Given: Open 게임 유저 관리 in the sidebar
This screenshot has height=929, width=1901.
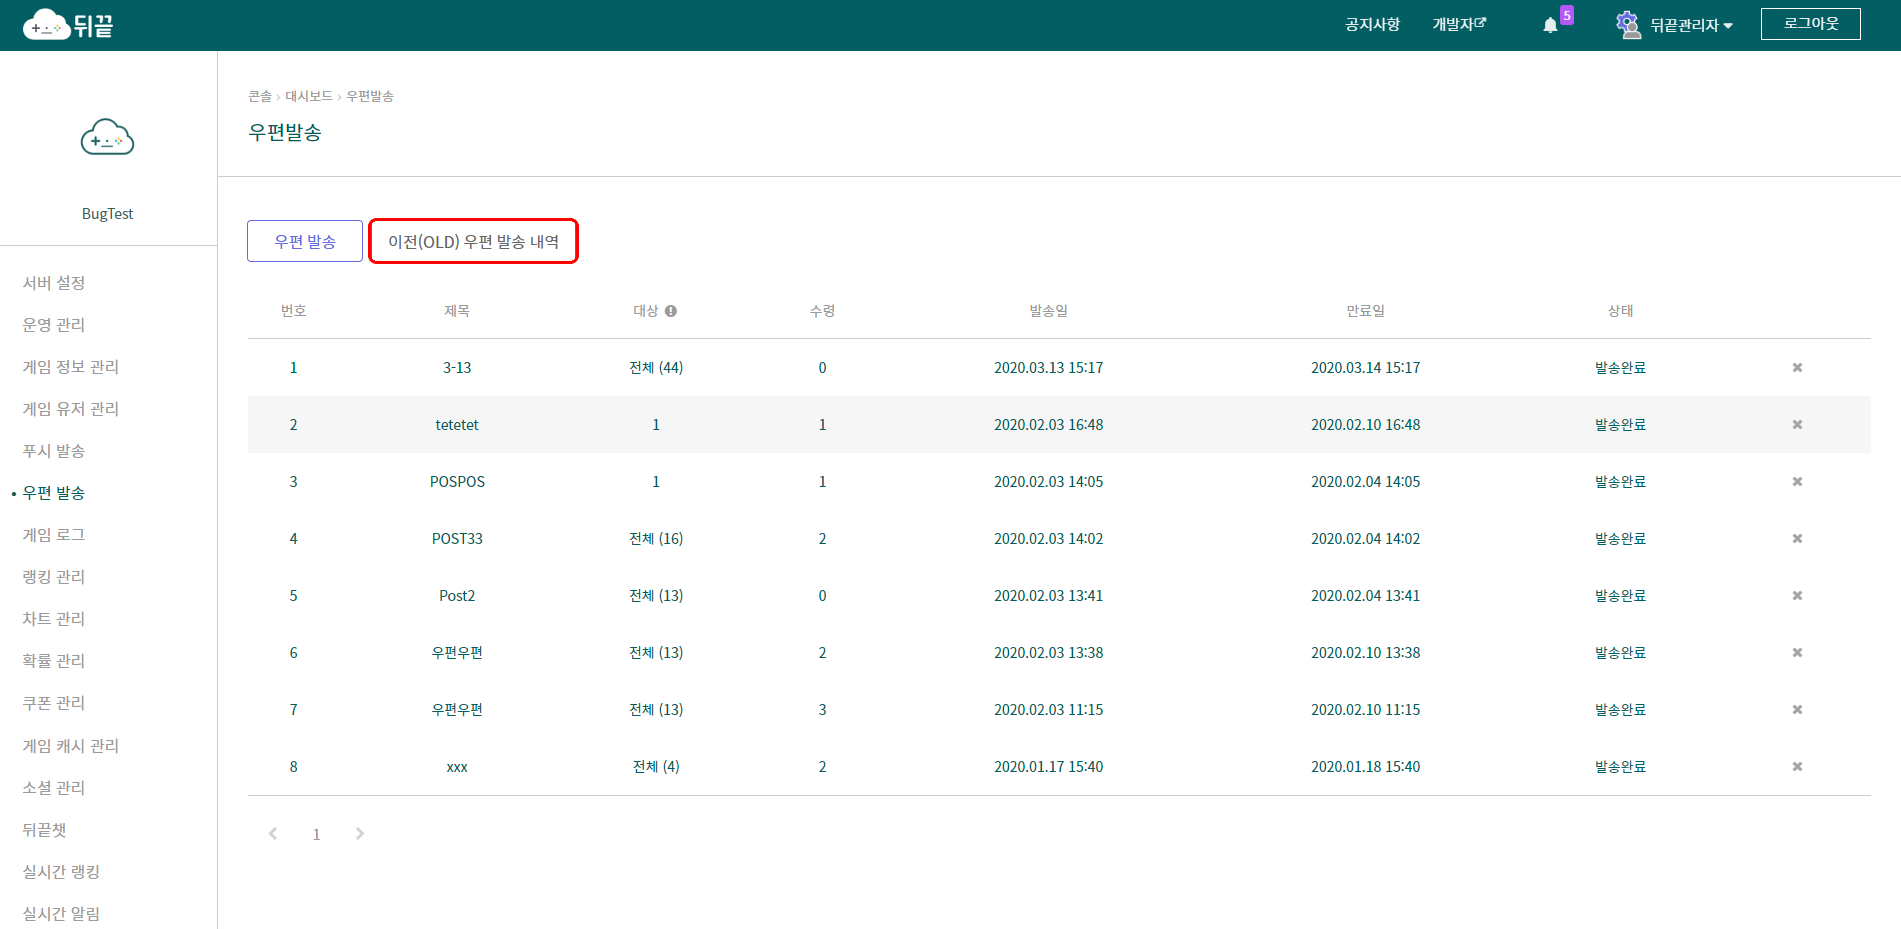Looking at the screenshot, I should click(71, 409).
